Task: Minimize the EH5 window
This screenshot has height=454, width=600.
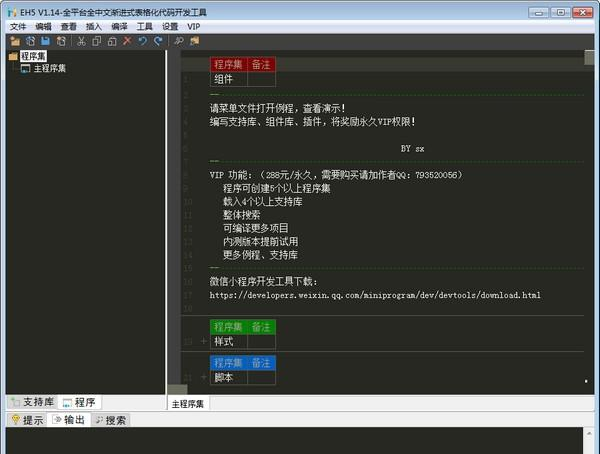Action: tap(539, 13)
